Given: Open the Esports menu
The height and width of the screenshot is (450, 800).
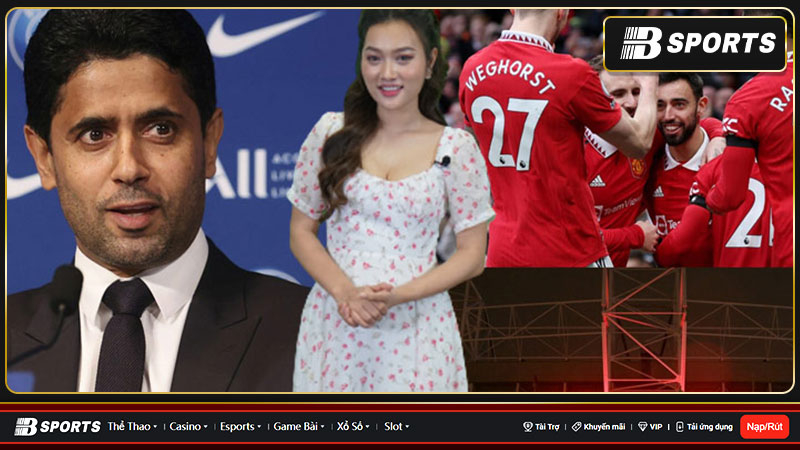Looking at the screenshot, I should pos(237,427).
